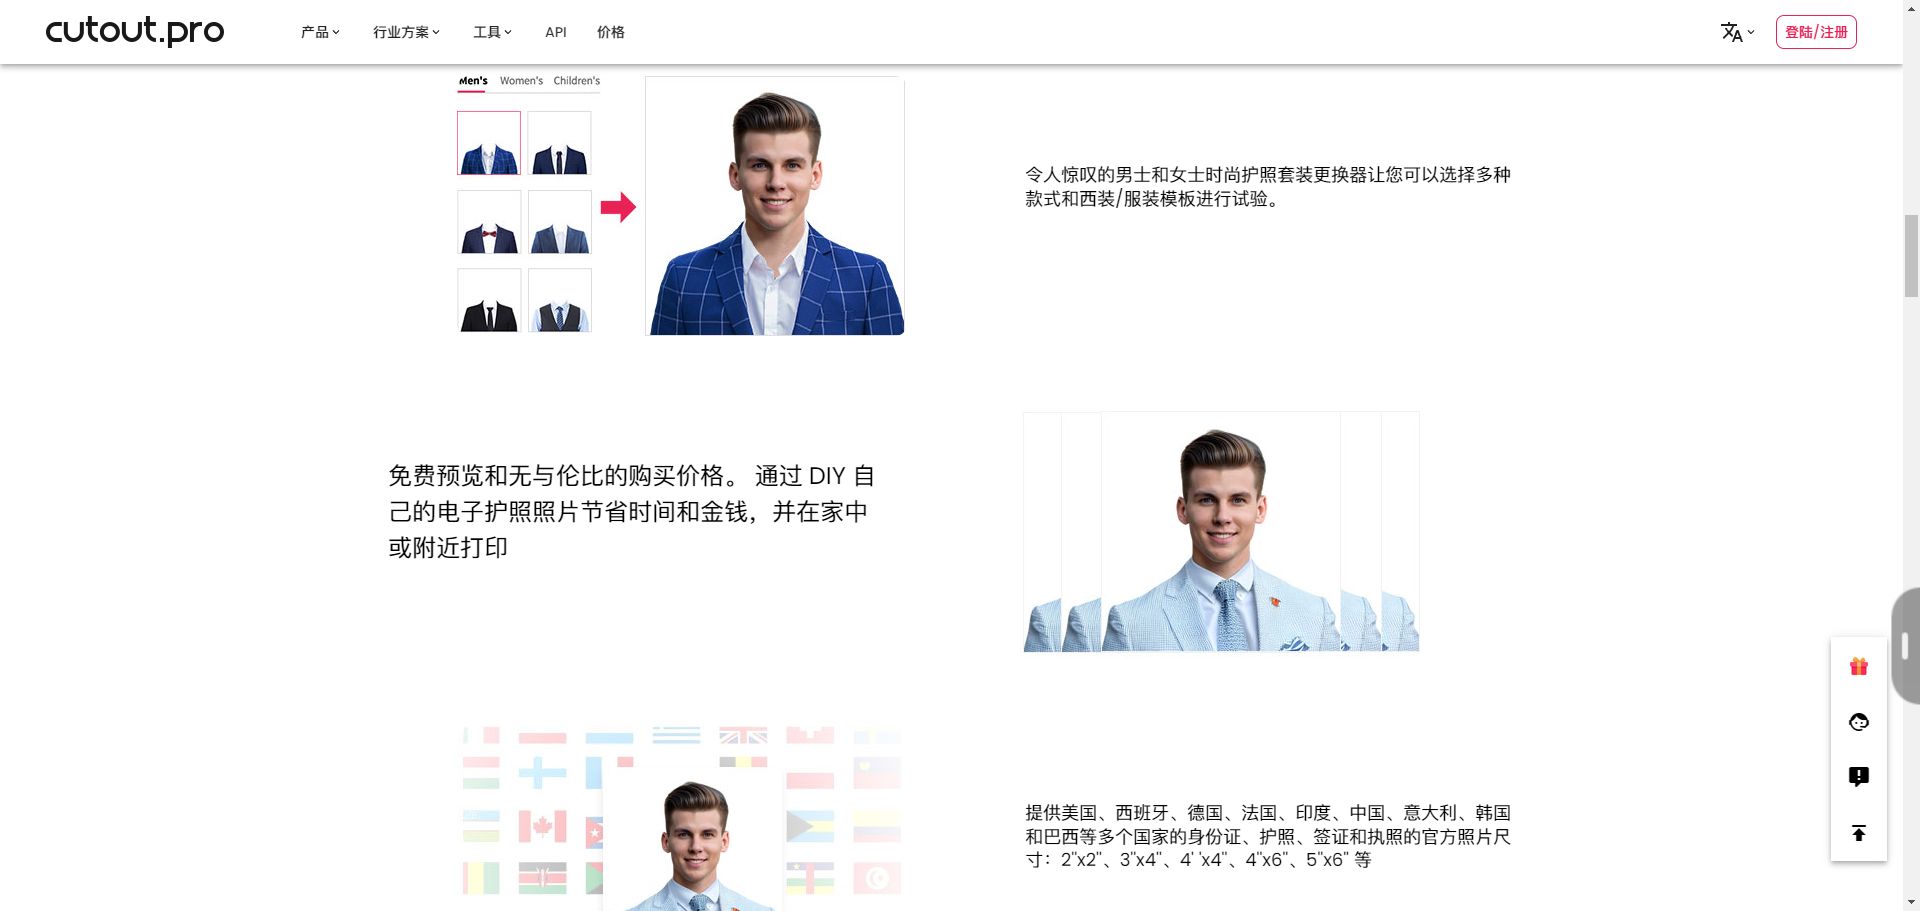This screenshot has width=1920, height=911.
Task: Click the 登陆/注册 button
Action: (1816, 32)
